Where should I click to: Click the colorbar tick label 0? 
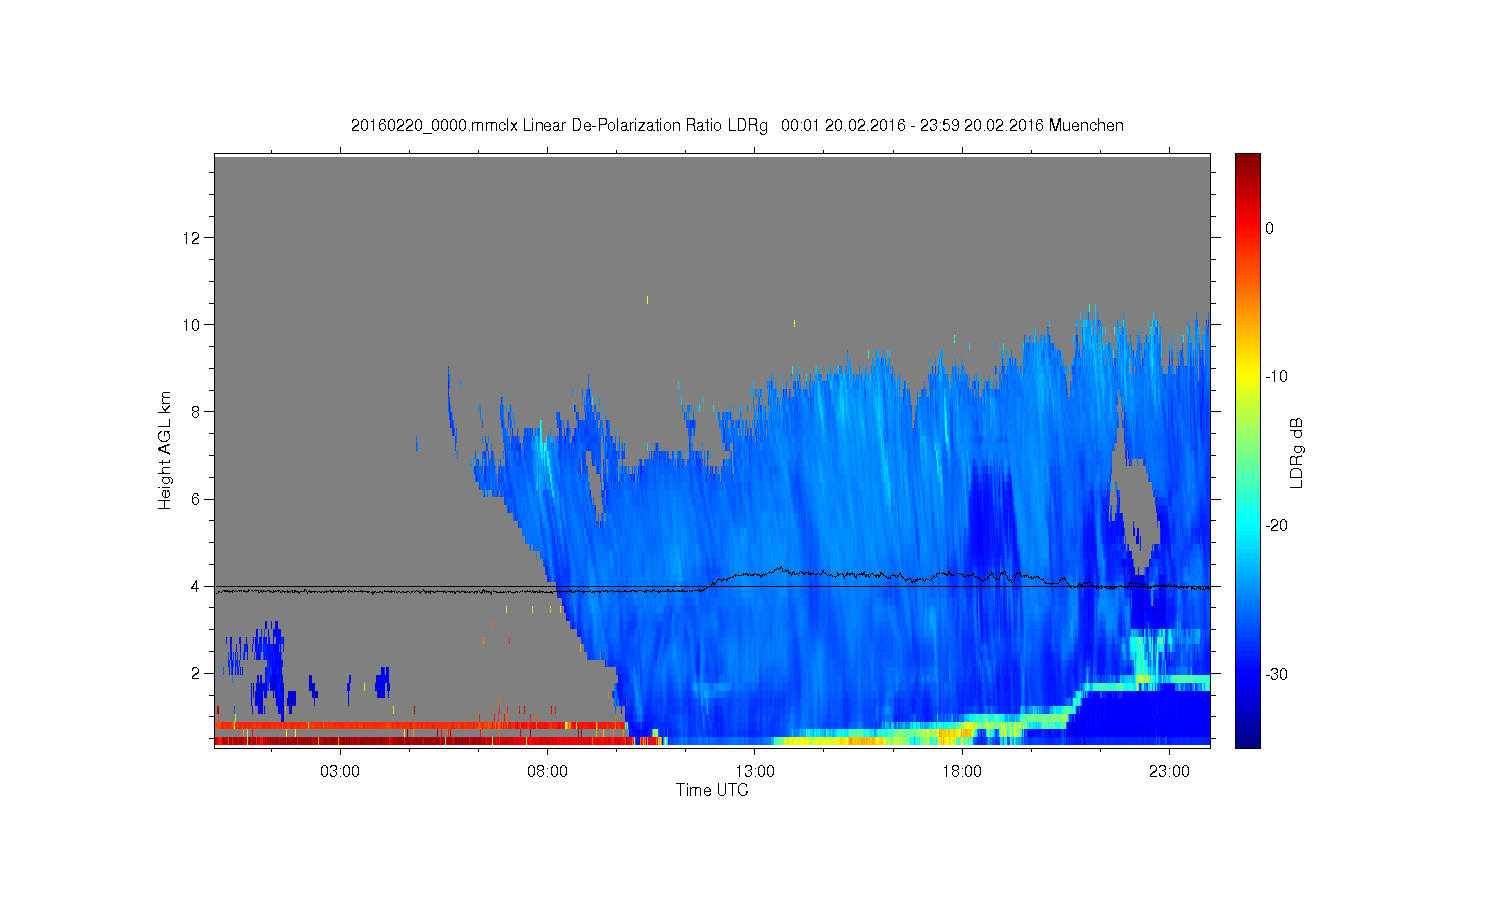[1269, 228]
